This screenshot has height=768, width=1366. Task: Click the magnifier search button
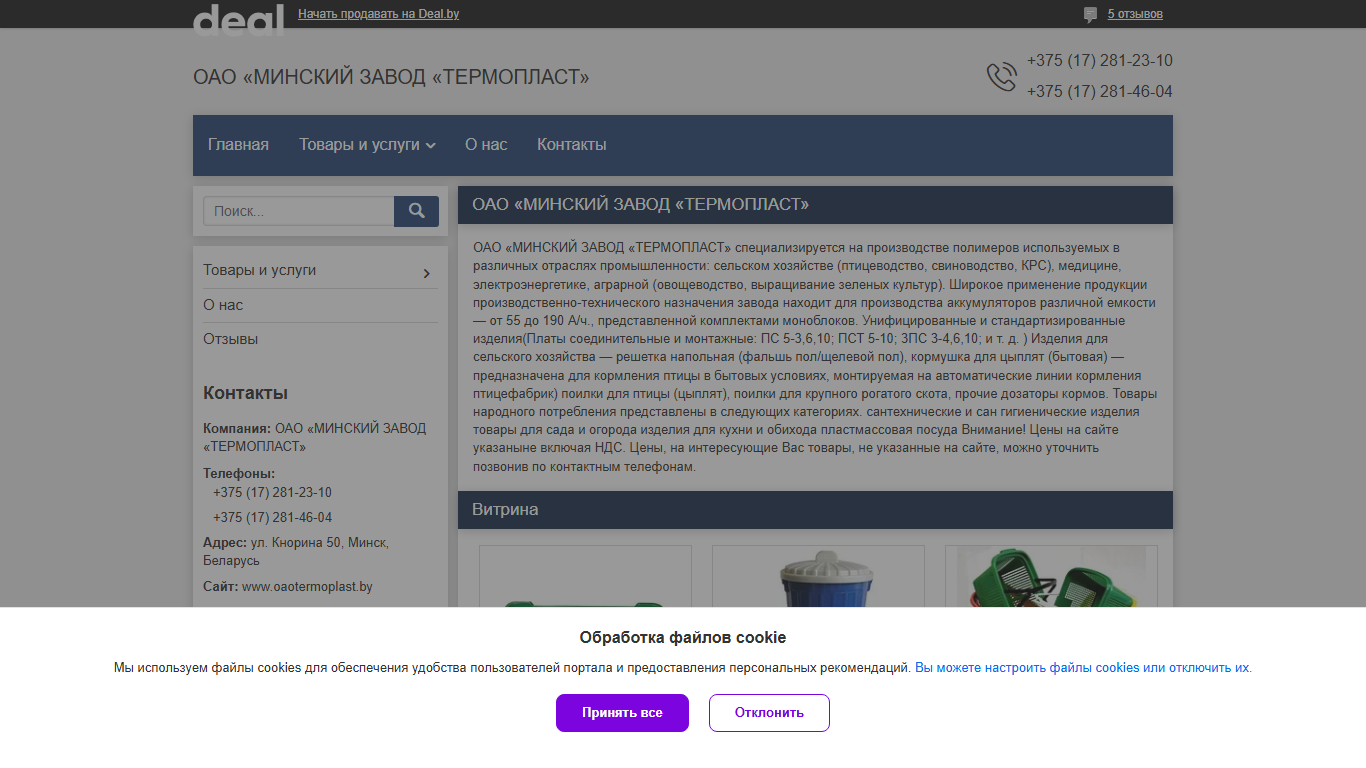(x=416, y=211)
